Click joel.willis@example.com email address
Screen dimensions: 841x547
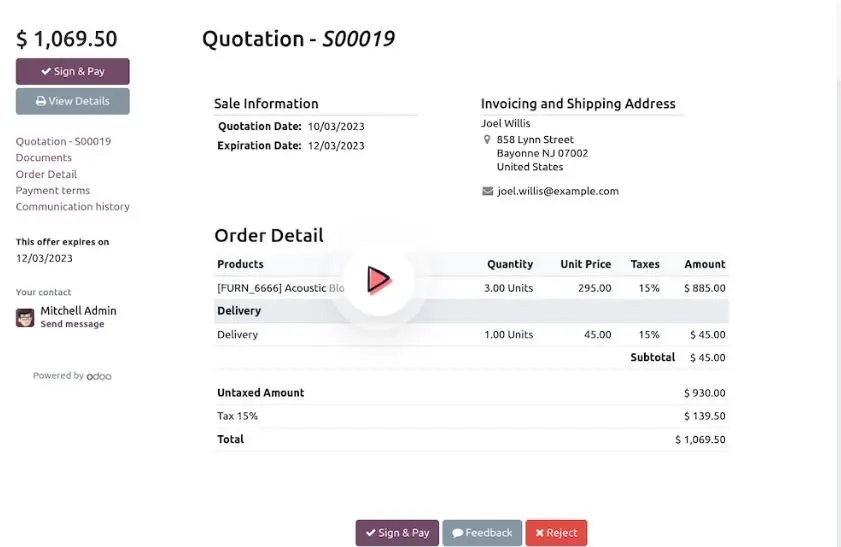pos(557,191)
